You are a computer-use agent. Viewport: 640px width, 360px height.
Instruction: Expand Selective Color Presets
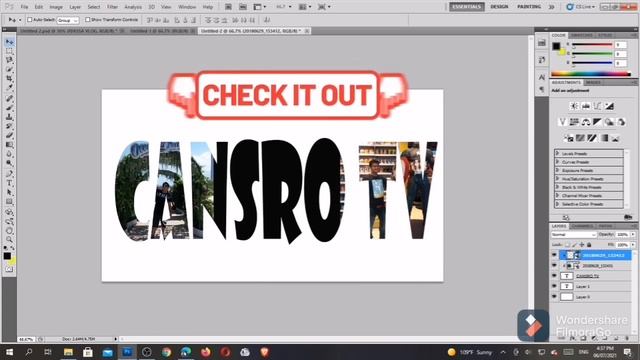(x=558, y=204)
